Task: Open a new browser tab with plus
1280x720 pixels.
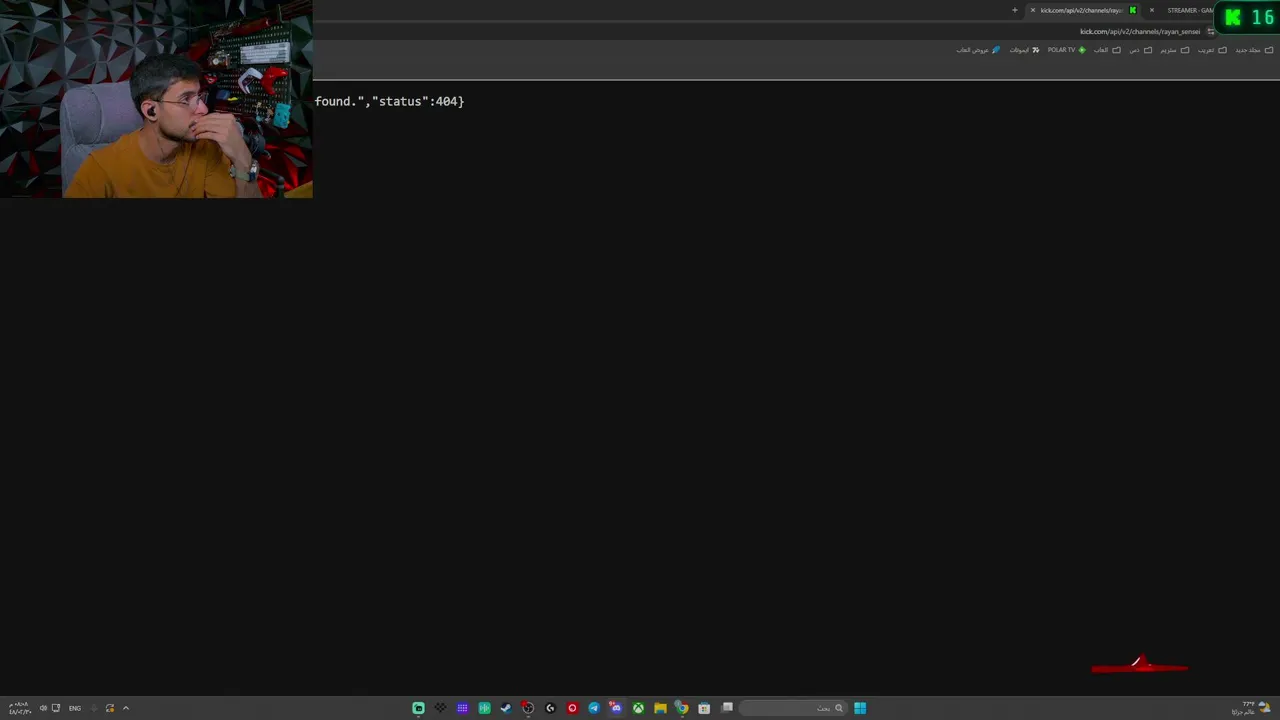Action: coord(1015,10)
